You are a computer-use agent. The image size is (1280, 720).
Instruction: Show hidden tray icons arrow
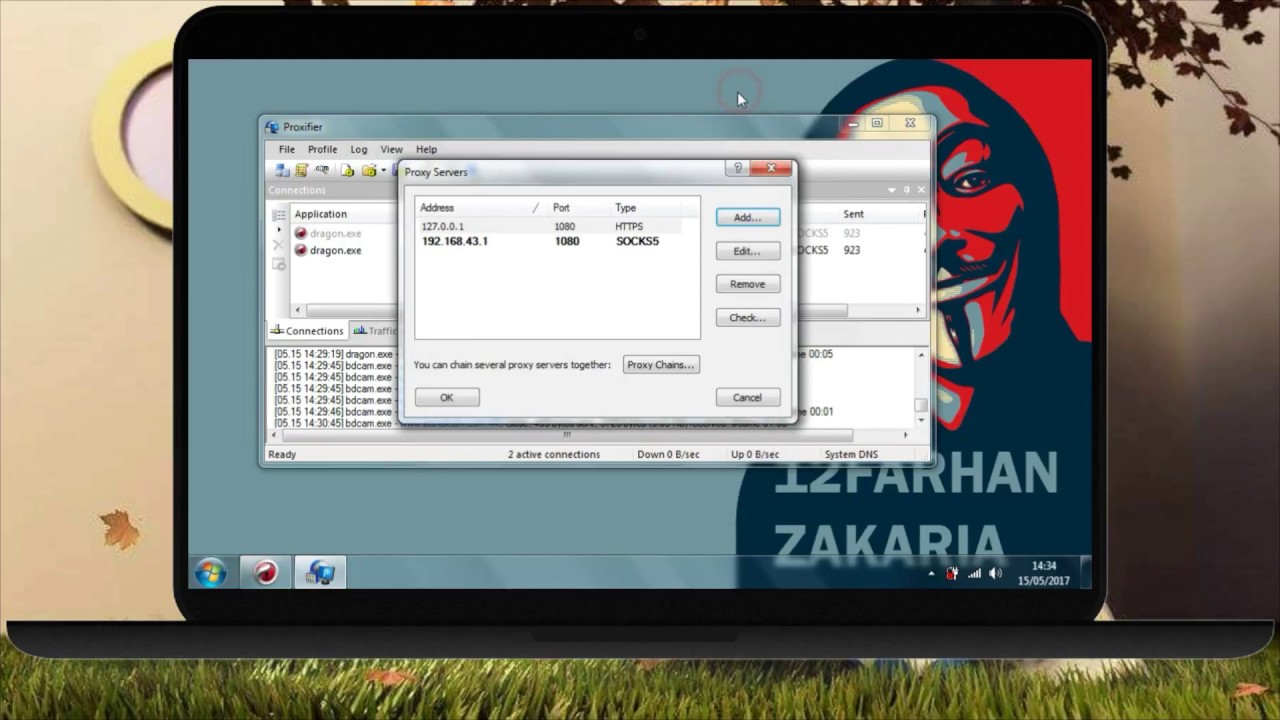(932, 574)
